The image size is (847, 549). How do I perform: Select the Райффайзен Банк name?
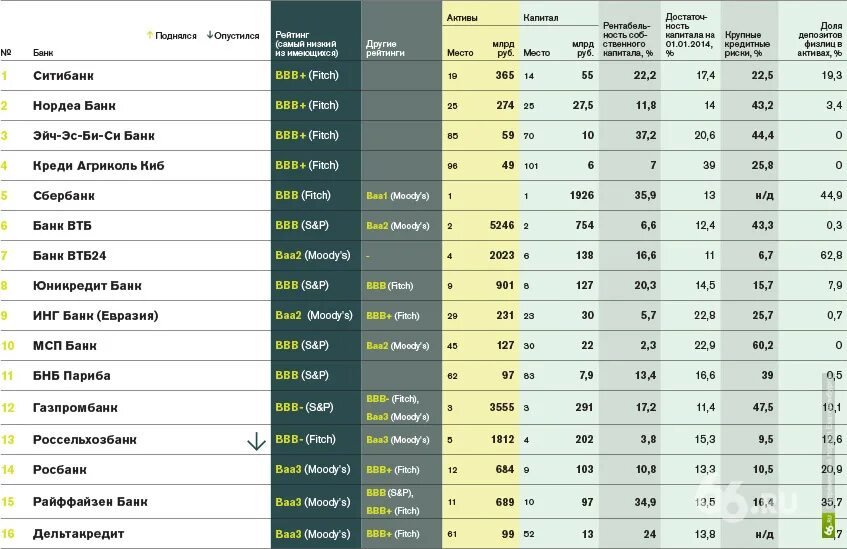90,501
